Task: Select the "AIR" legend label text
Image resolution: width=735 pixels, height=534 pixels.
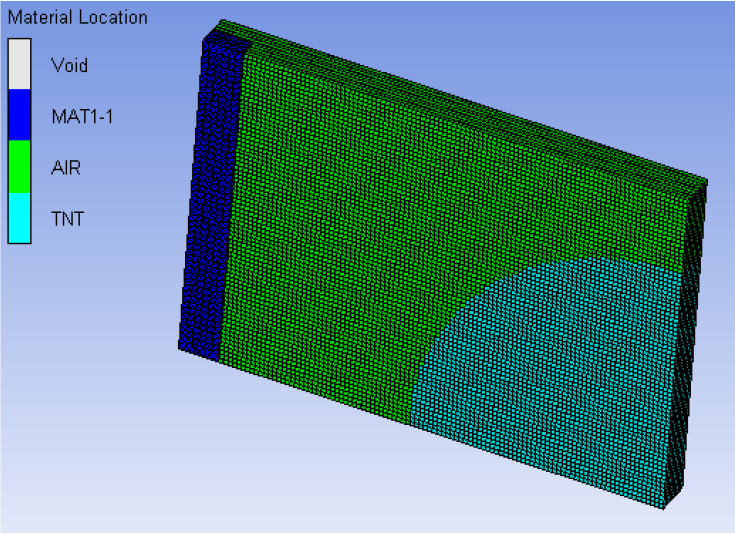Action: click(66, 168)
